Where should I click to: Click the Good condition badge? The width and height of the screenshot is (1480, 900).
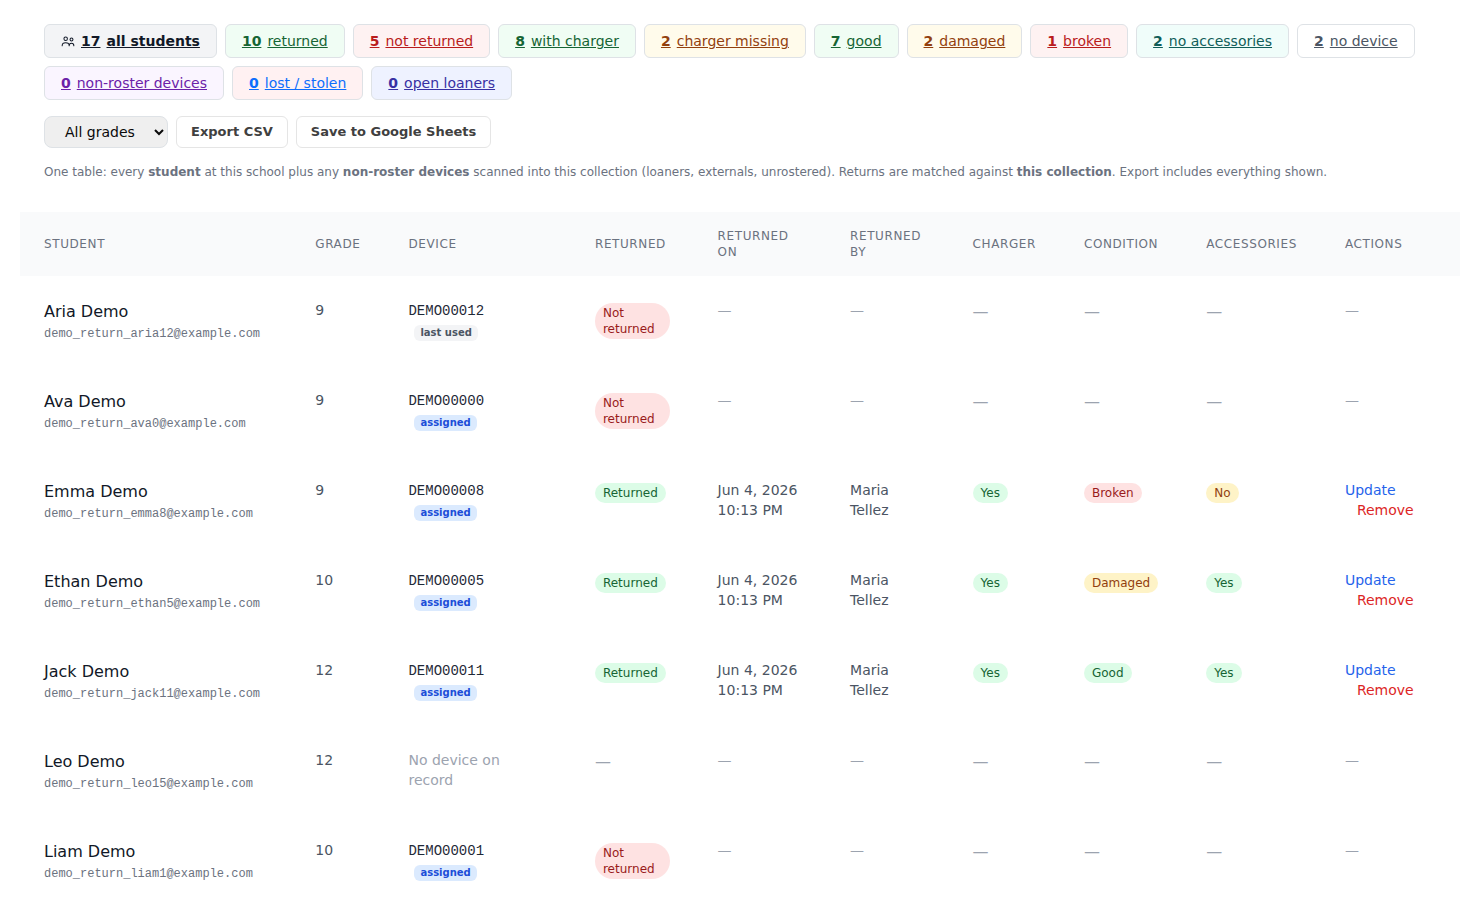click(x=1107, y=673)
